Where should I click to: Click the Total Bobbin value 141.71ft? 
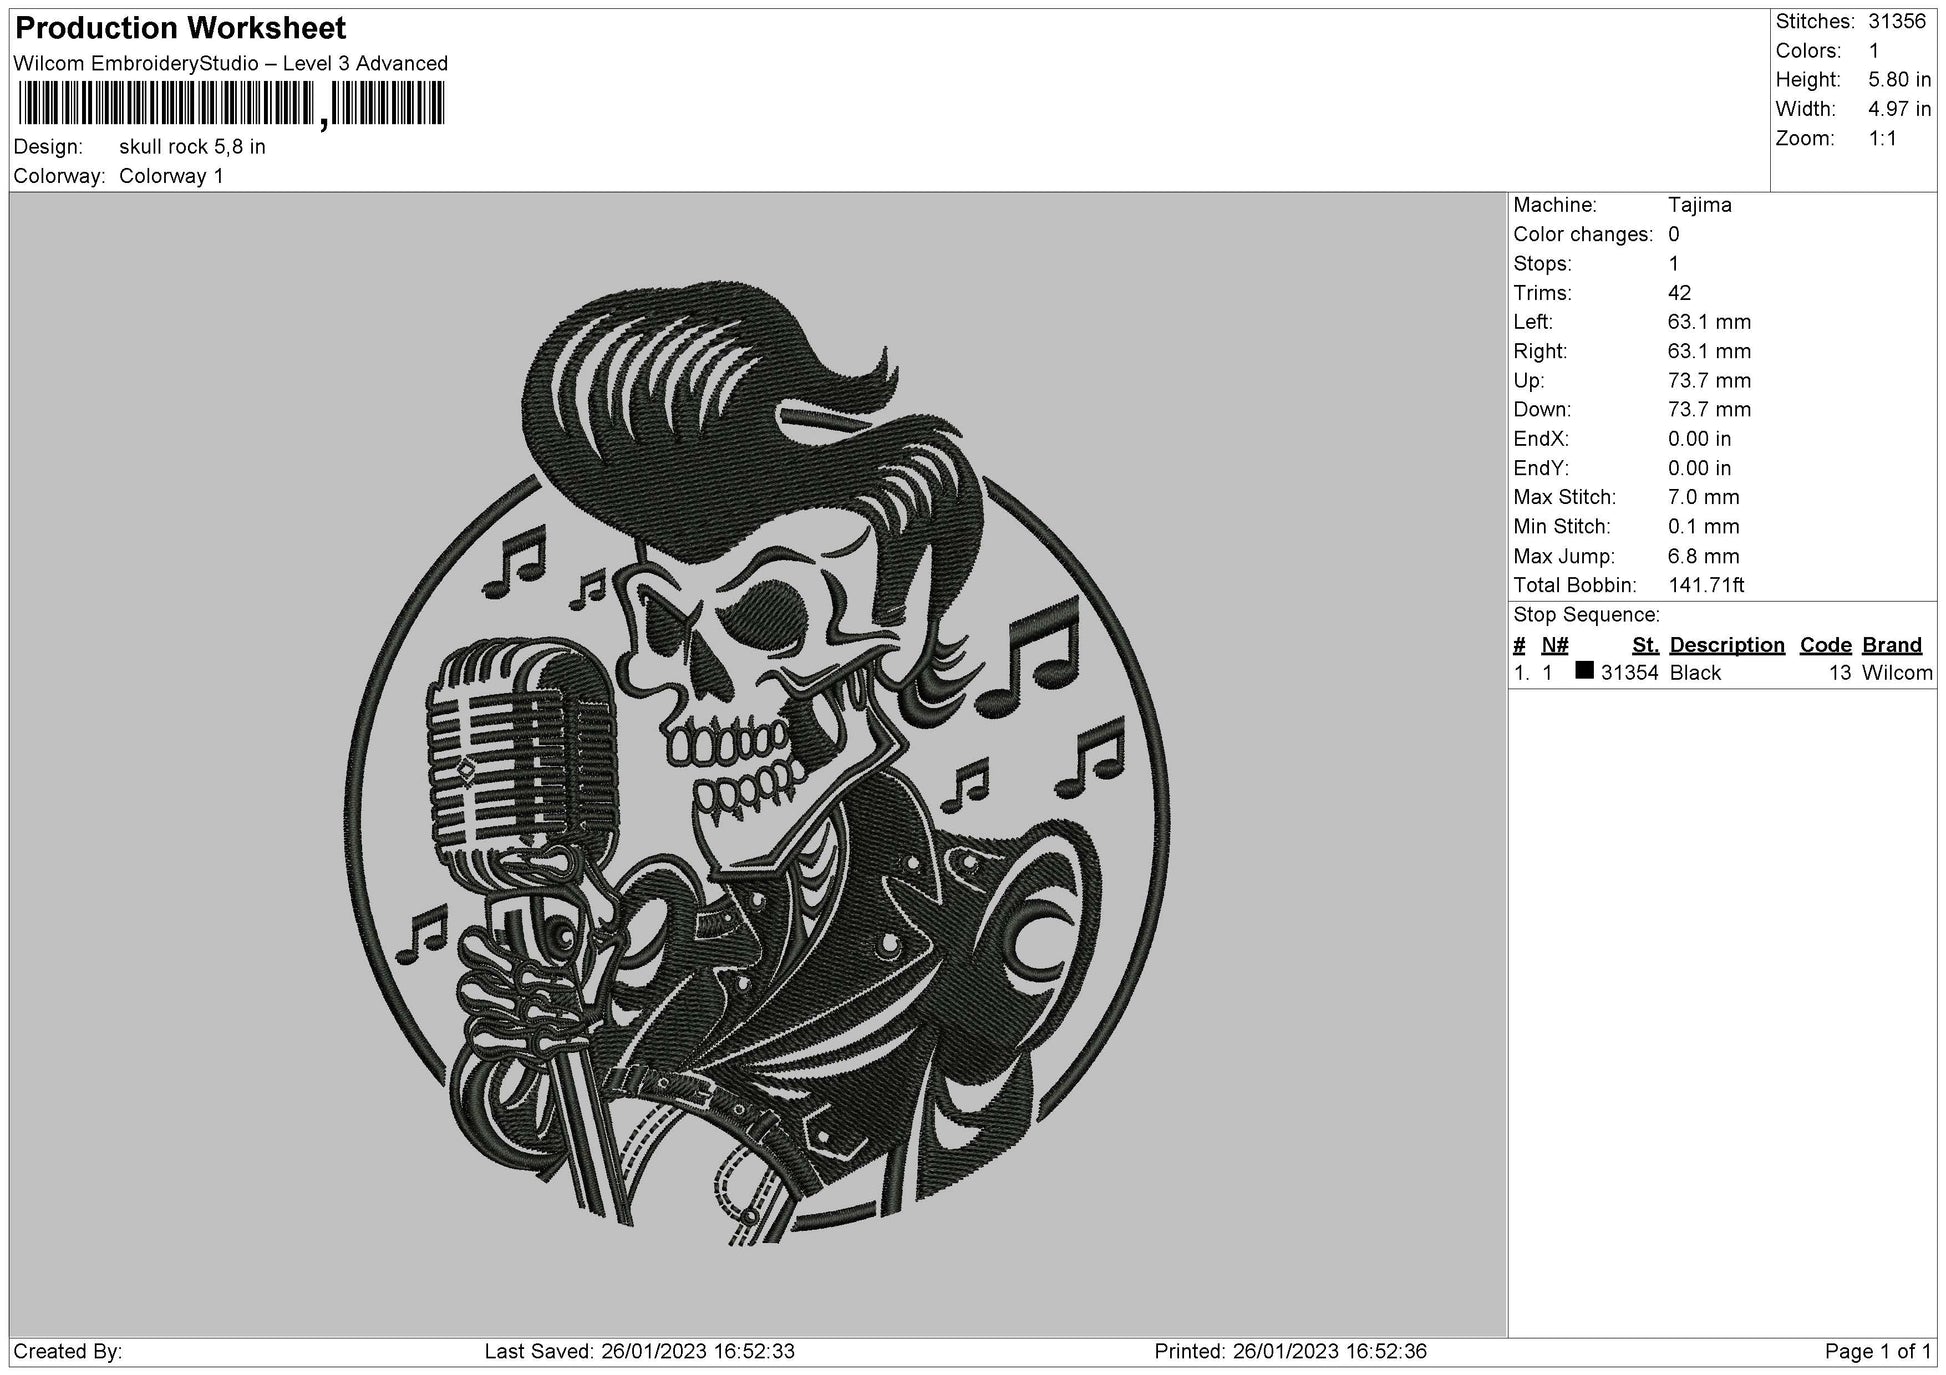(x=1706, y=585)
